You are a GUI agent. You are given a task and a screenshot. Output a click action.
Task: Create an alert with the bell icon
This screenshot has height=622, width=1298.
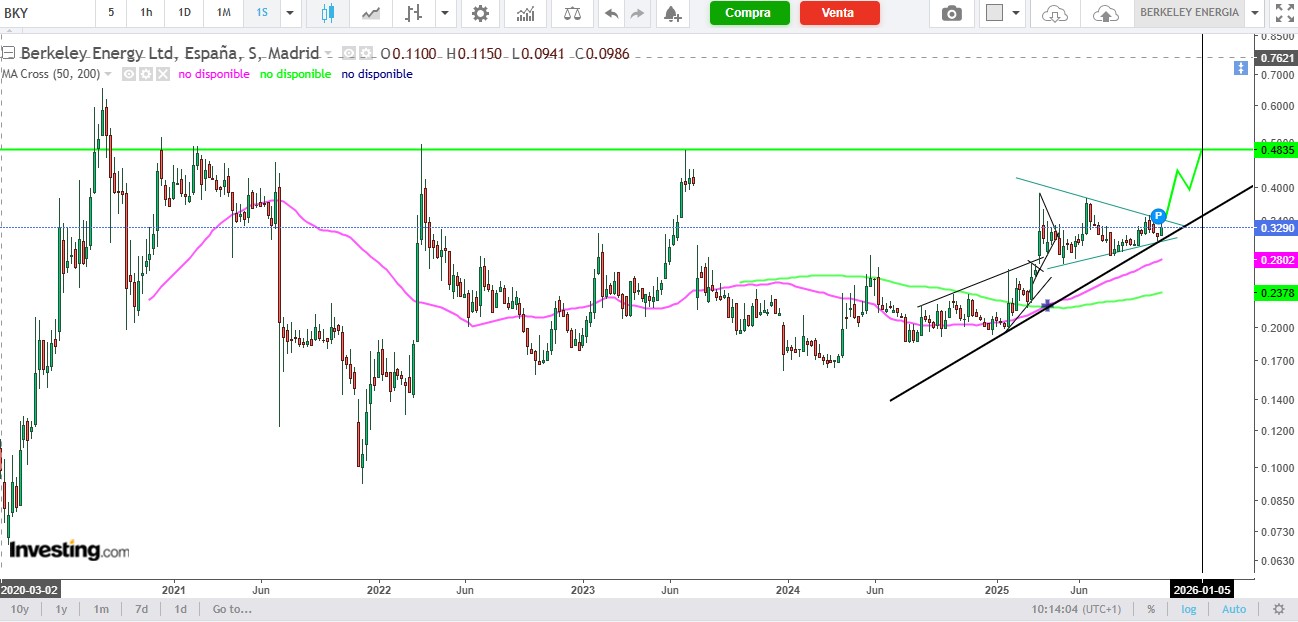pos(672,13)
